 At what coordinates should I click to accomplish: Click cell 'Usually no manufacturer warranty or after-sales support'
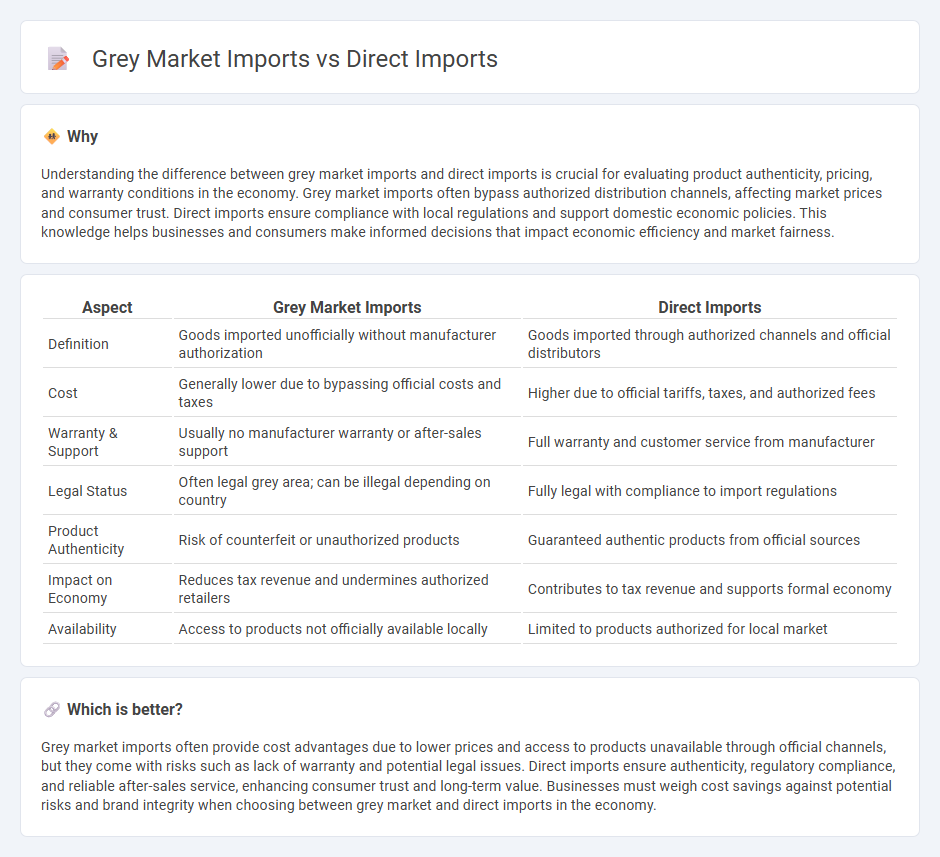tap(347, 442)
